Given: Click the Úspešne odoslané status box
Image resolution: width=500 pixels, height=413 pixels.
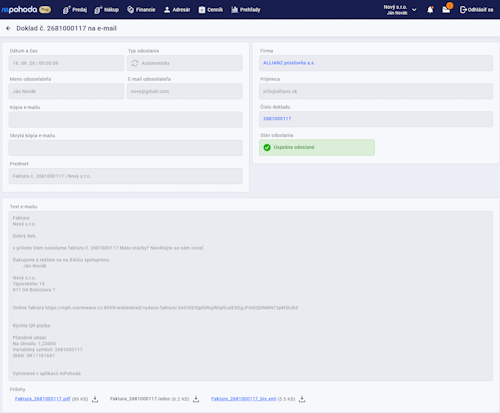Looking at the screenshot, I should (x=317, y=147).
